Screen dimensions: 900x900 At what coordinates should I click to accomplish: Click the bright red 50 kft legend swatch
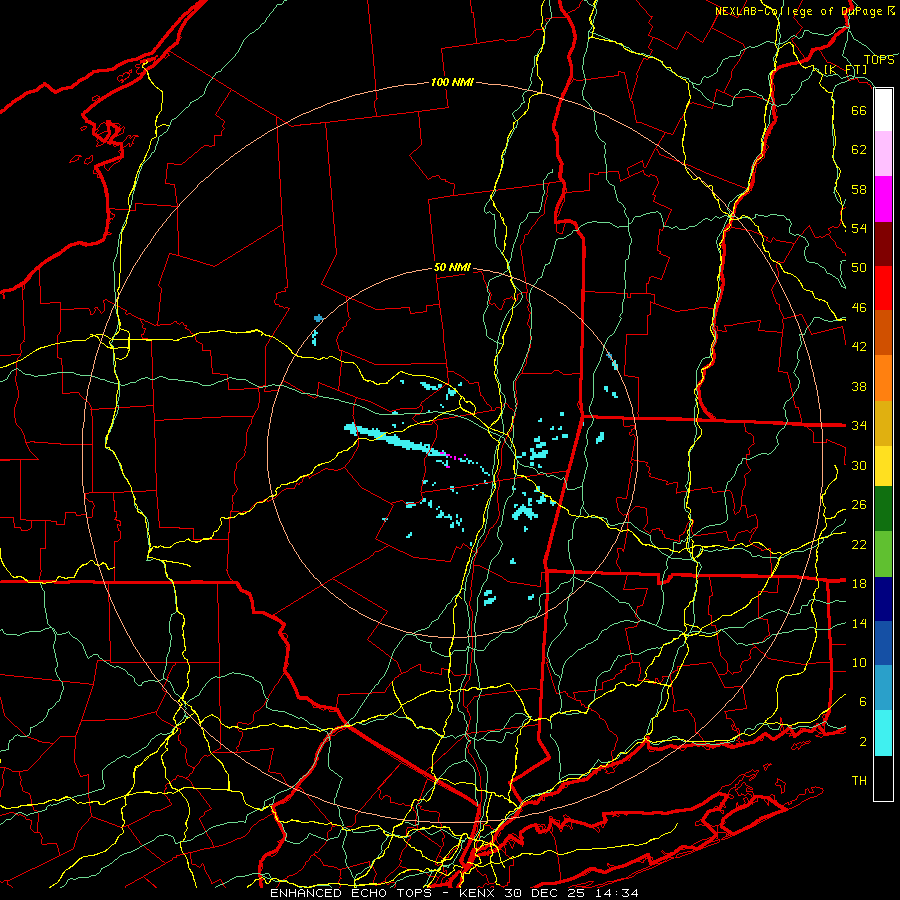point(883,288)
